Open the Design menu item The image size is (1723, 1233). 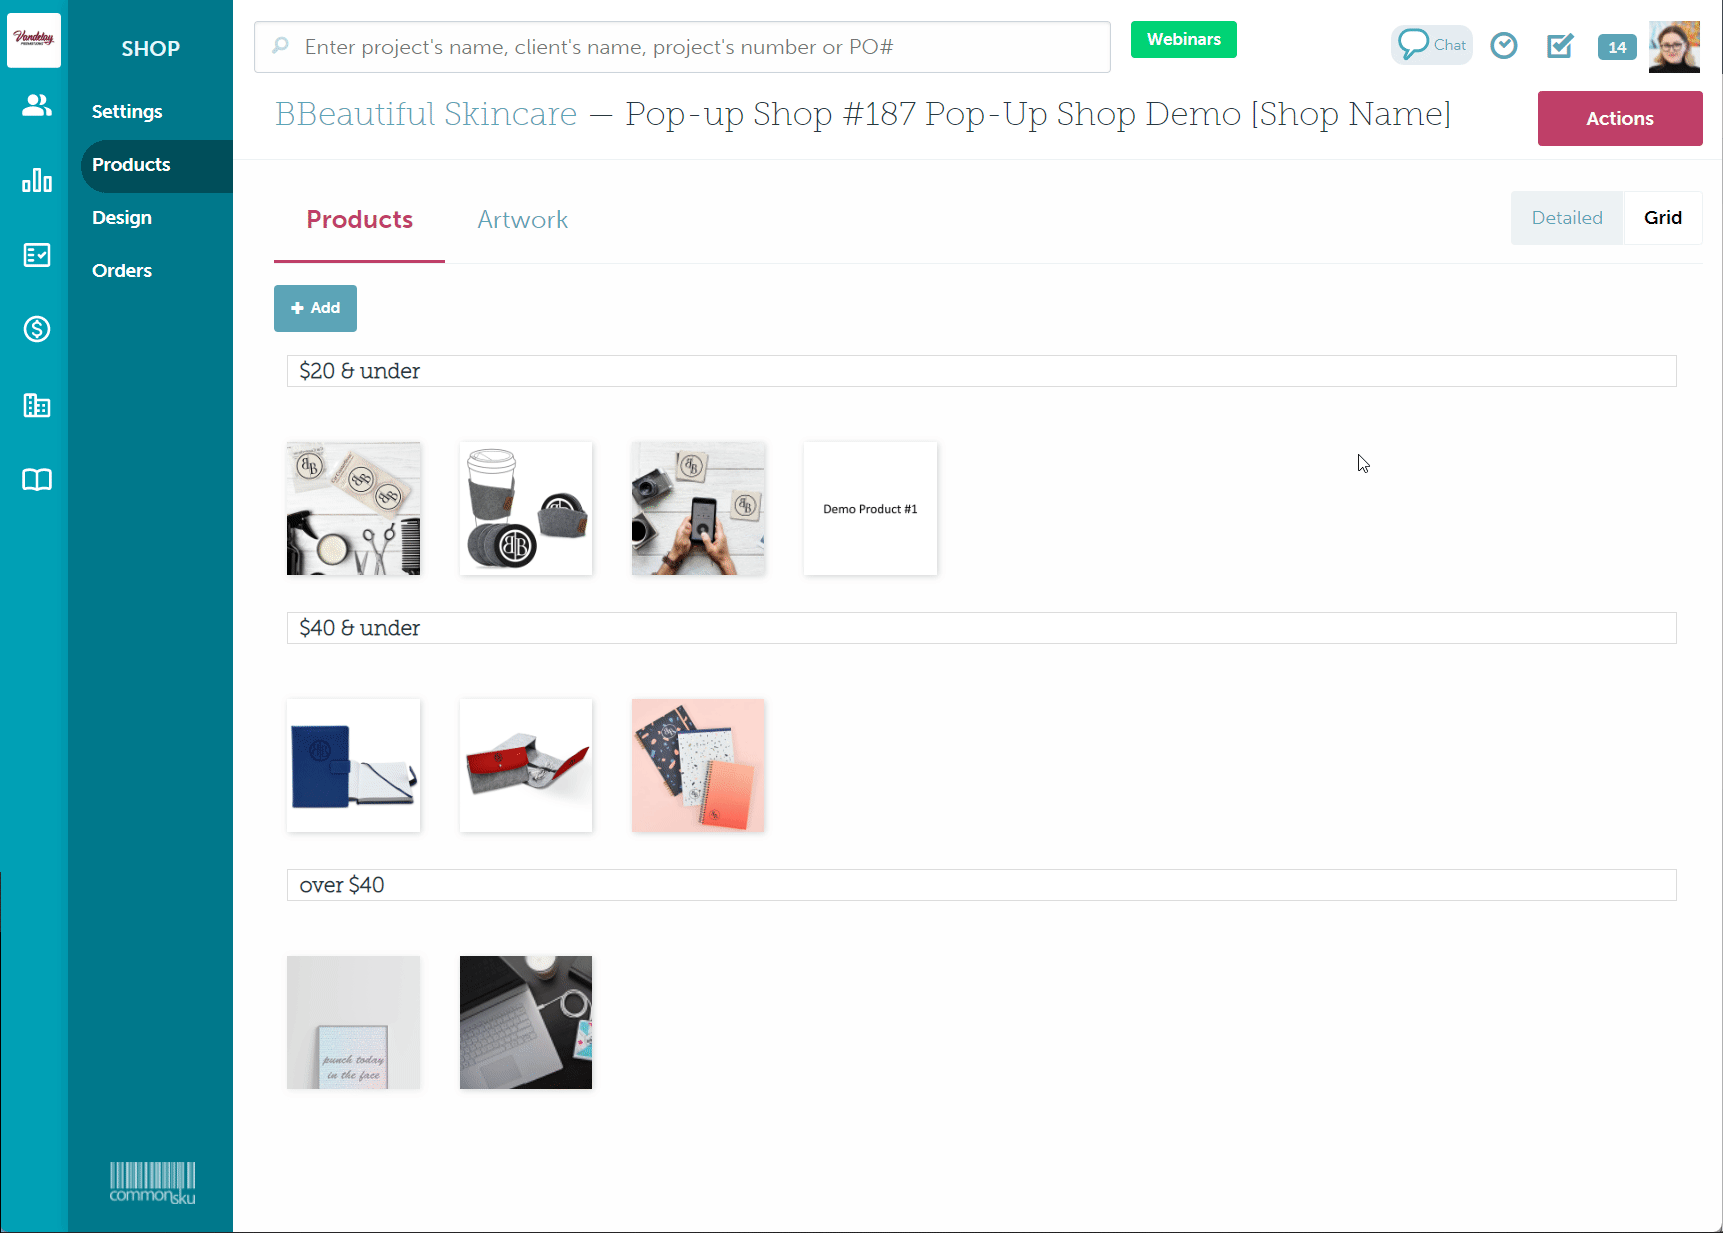coord(122,218)
